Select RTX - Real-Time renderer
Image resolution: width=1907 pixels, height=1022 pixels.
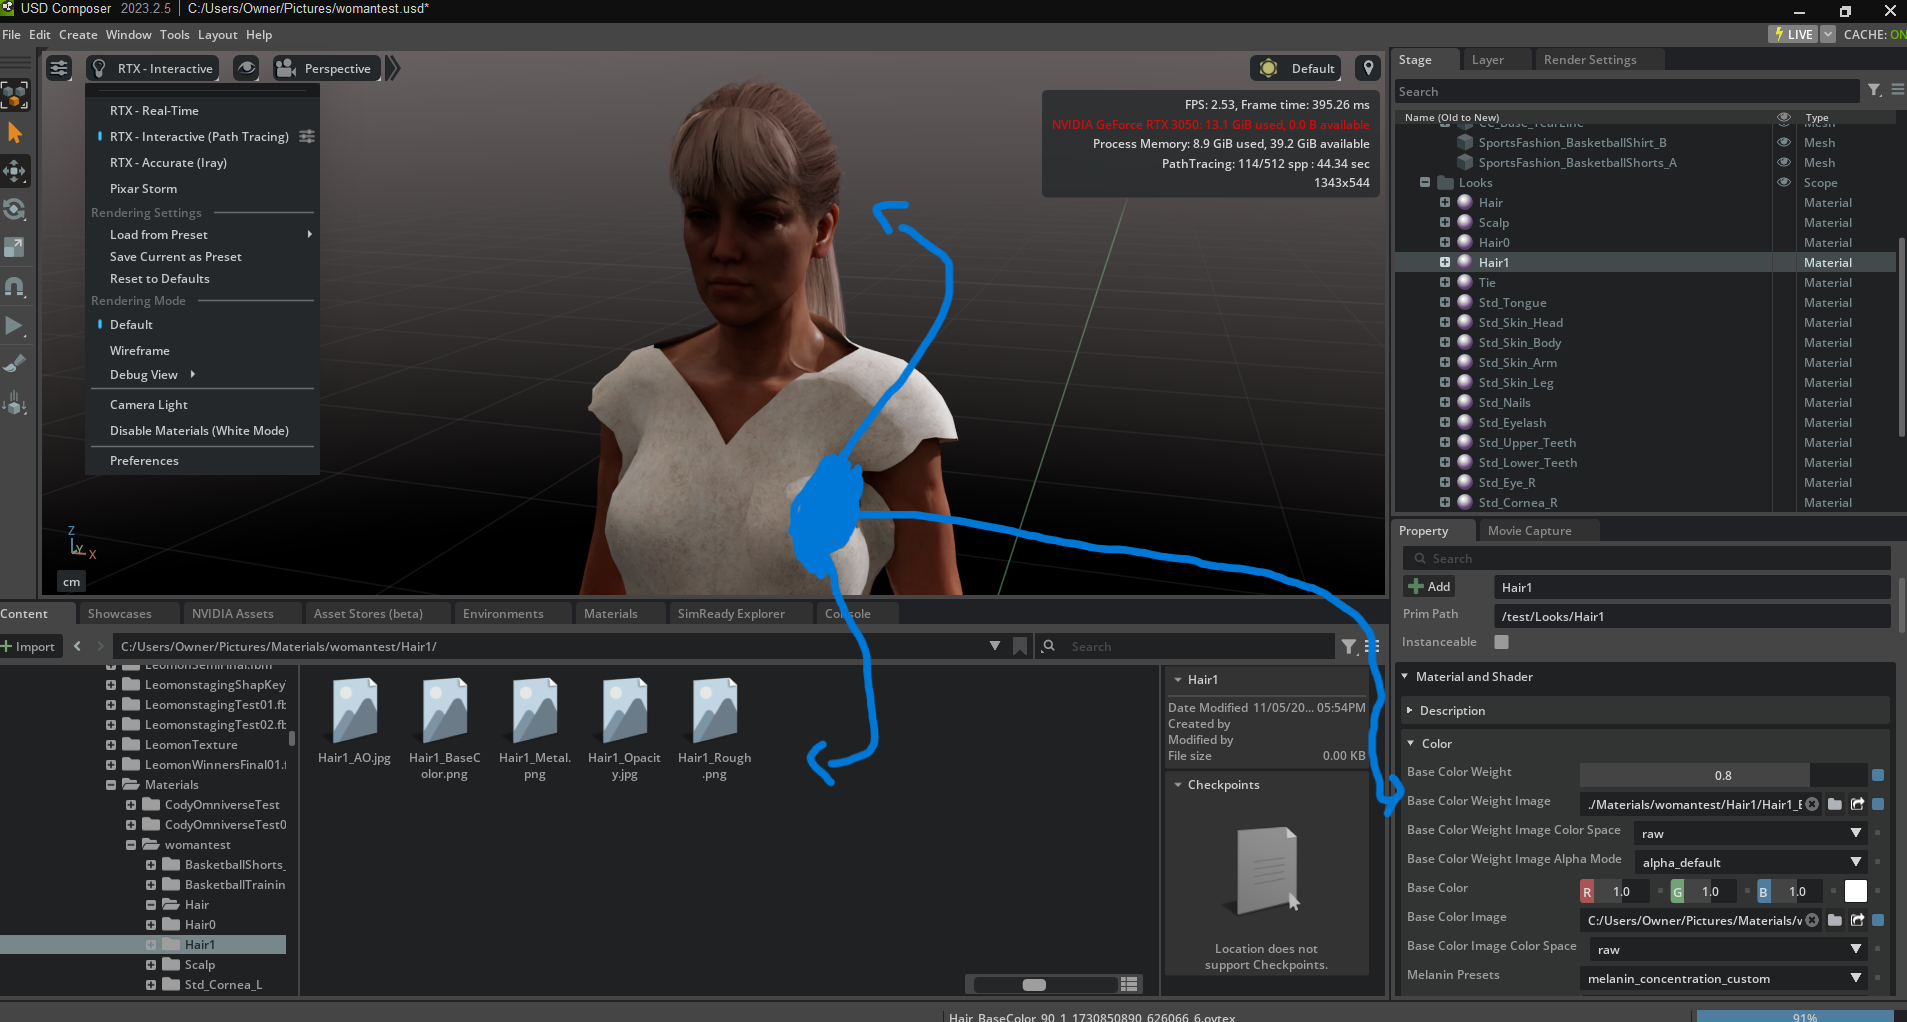154,110
